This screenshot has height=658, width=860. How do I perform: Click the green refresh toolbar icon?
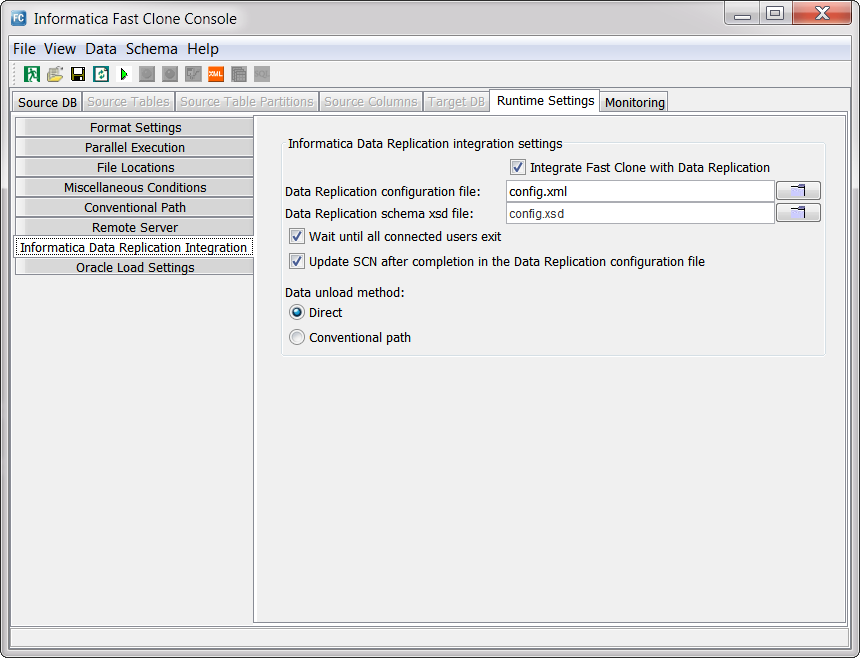tap(101, 74)
